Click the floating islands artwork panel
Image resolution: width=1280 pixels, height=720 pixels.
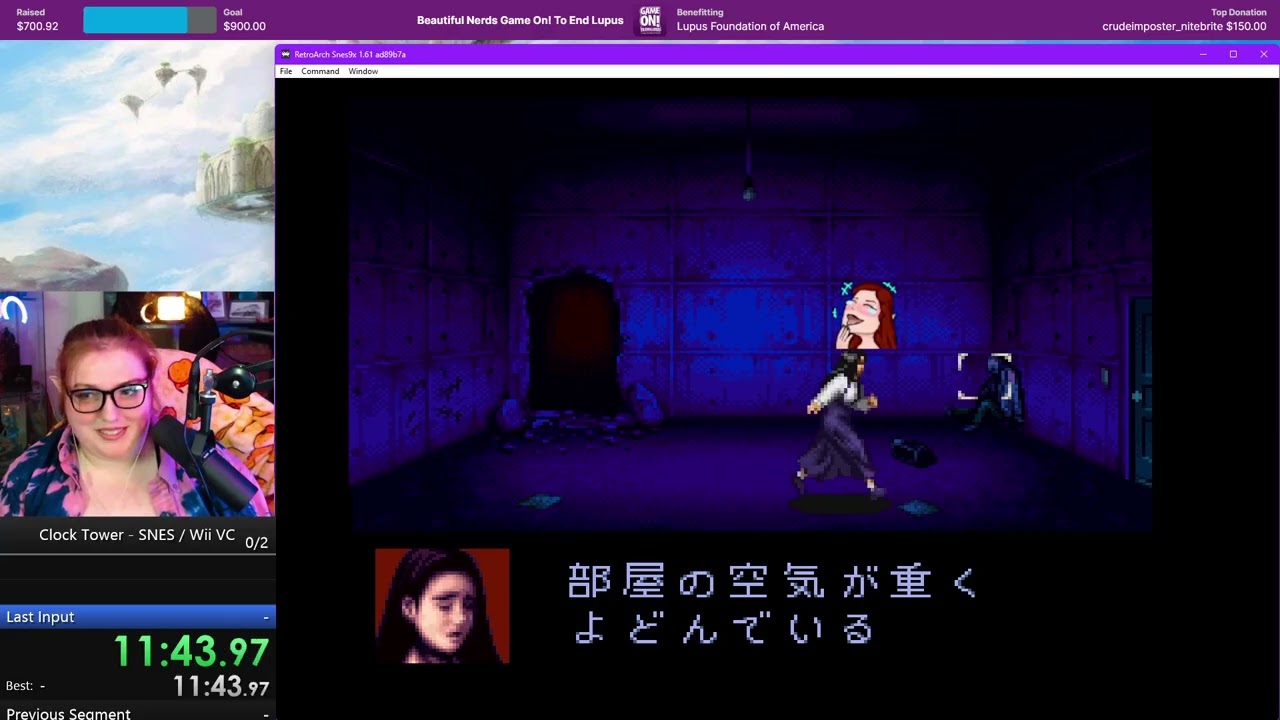tap(137, 166)
